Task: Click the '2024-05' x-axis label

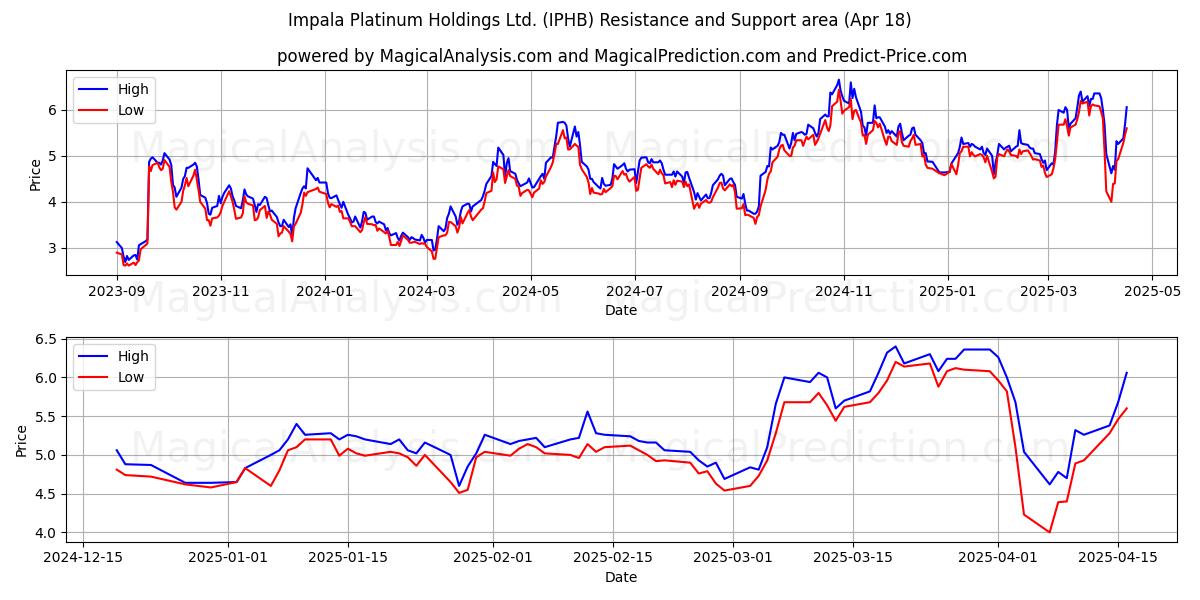Action: pyautogui.click(x=531, y=292)
